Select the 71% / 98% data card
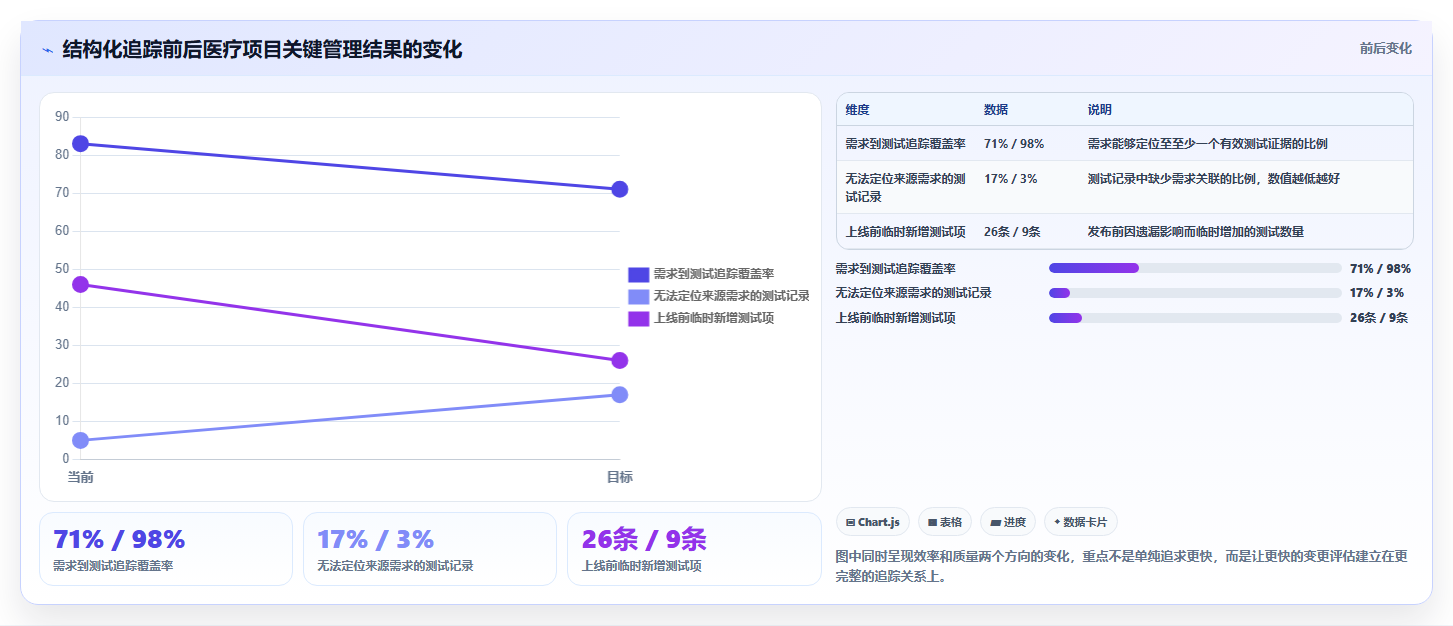The height and width of the screenshot is (626, 1453). (166, 549)
